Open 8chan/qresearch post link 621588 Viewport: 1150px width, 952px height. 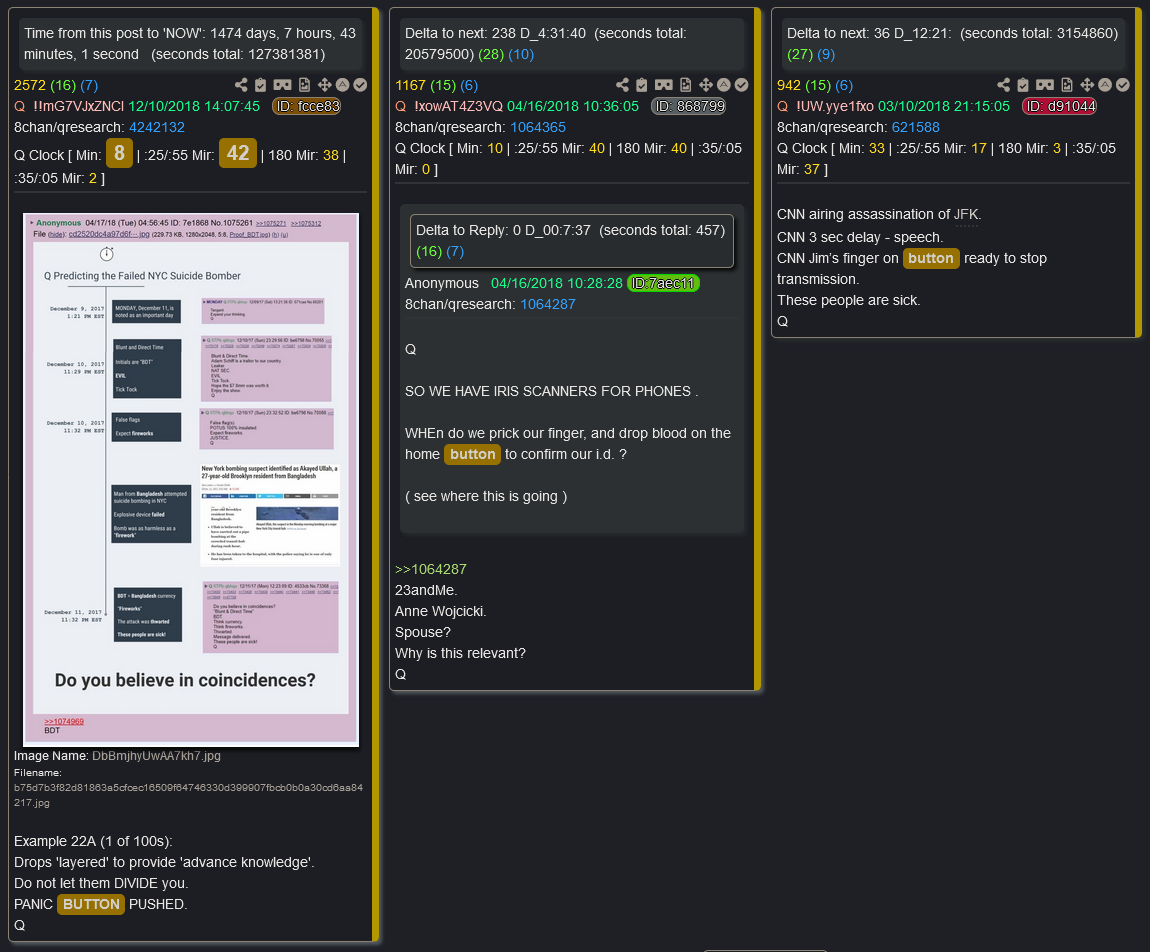tap(915, 127)
